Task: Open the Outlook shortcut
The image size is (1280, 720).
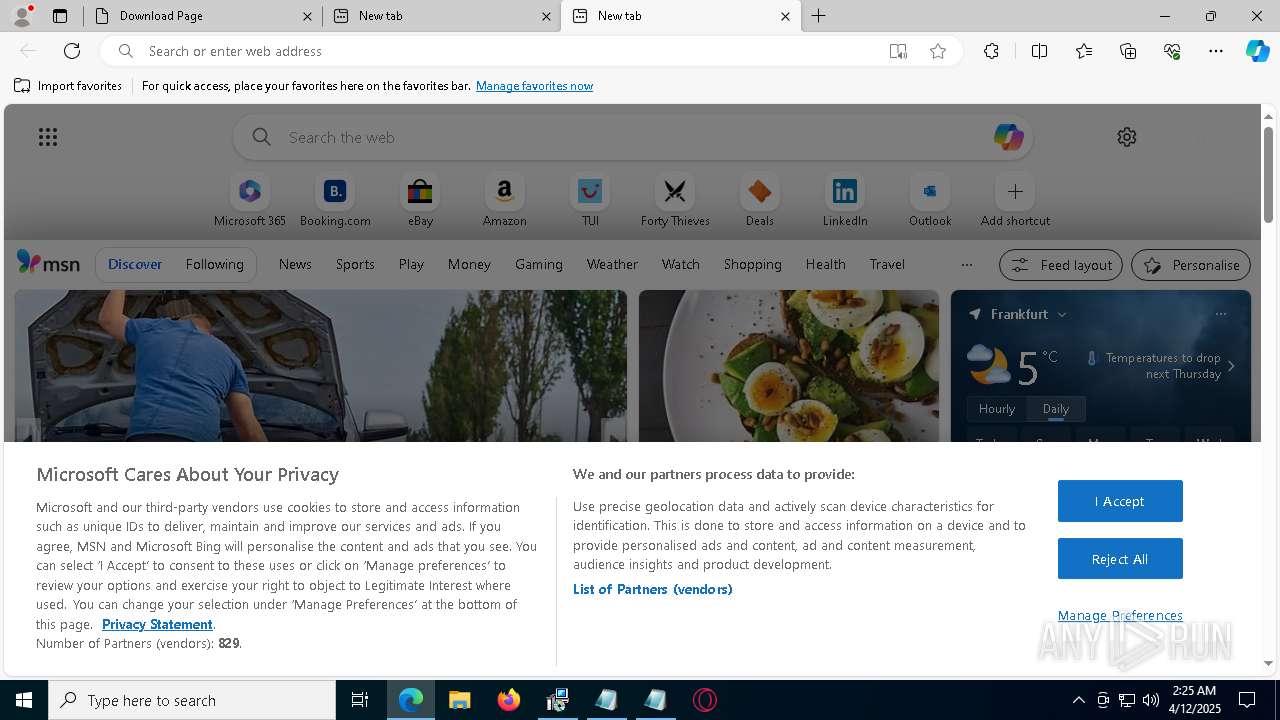Action: pos(930,201)
